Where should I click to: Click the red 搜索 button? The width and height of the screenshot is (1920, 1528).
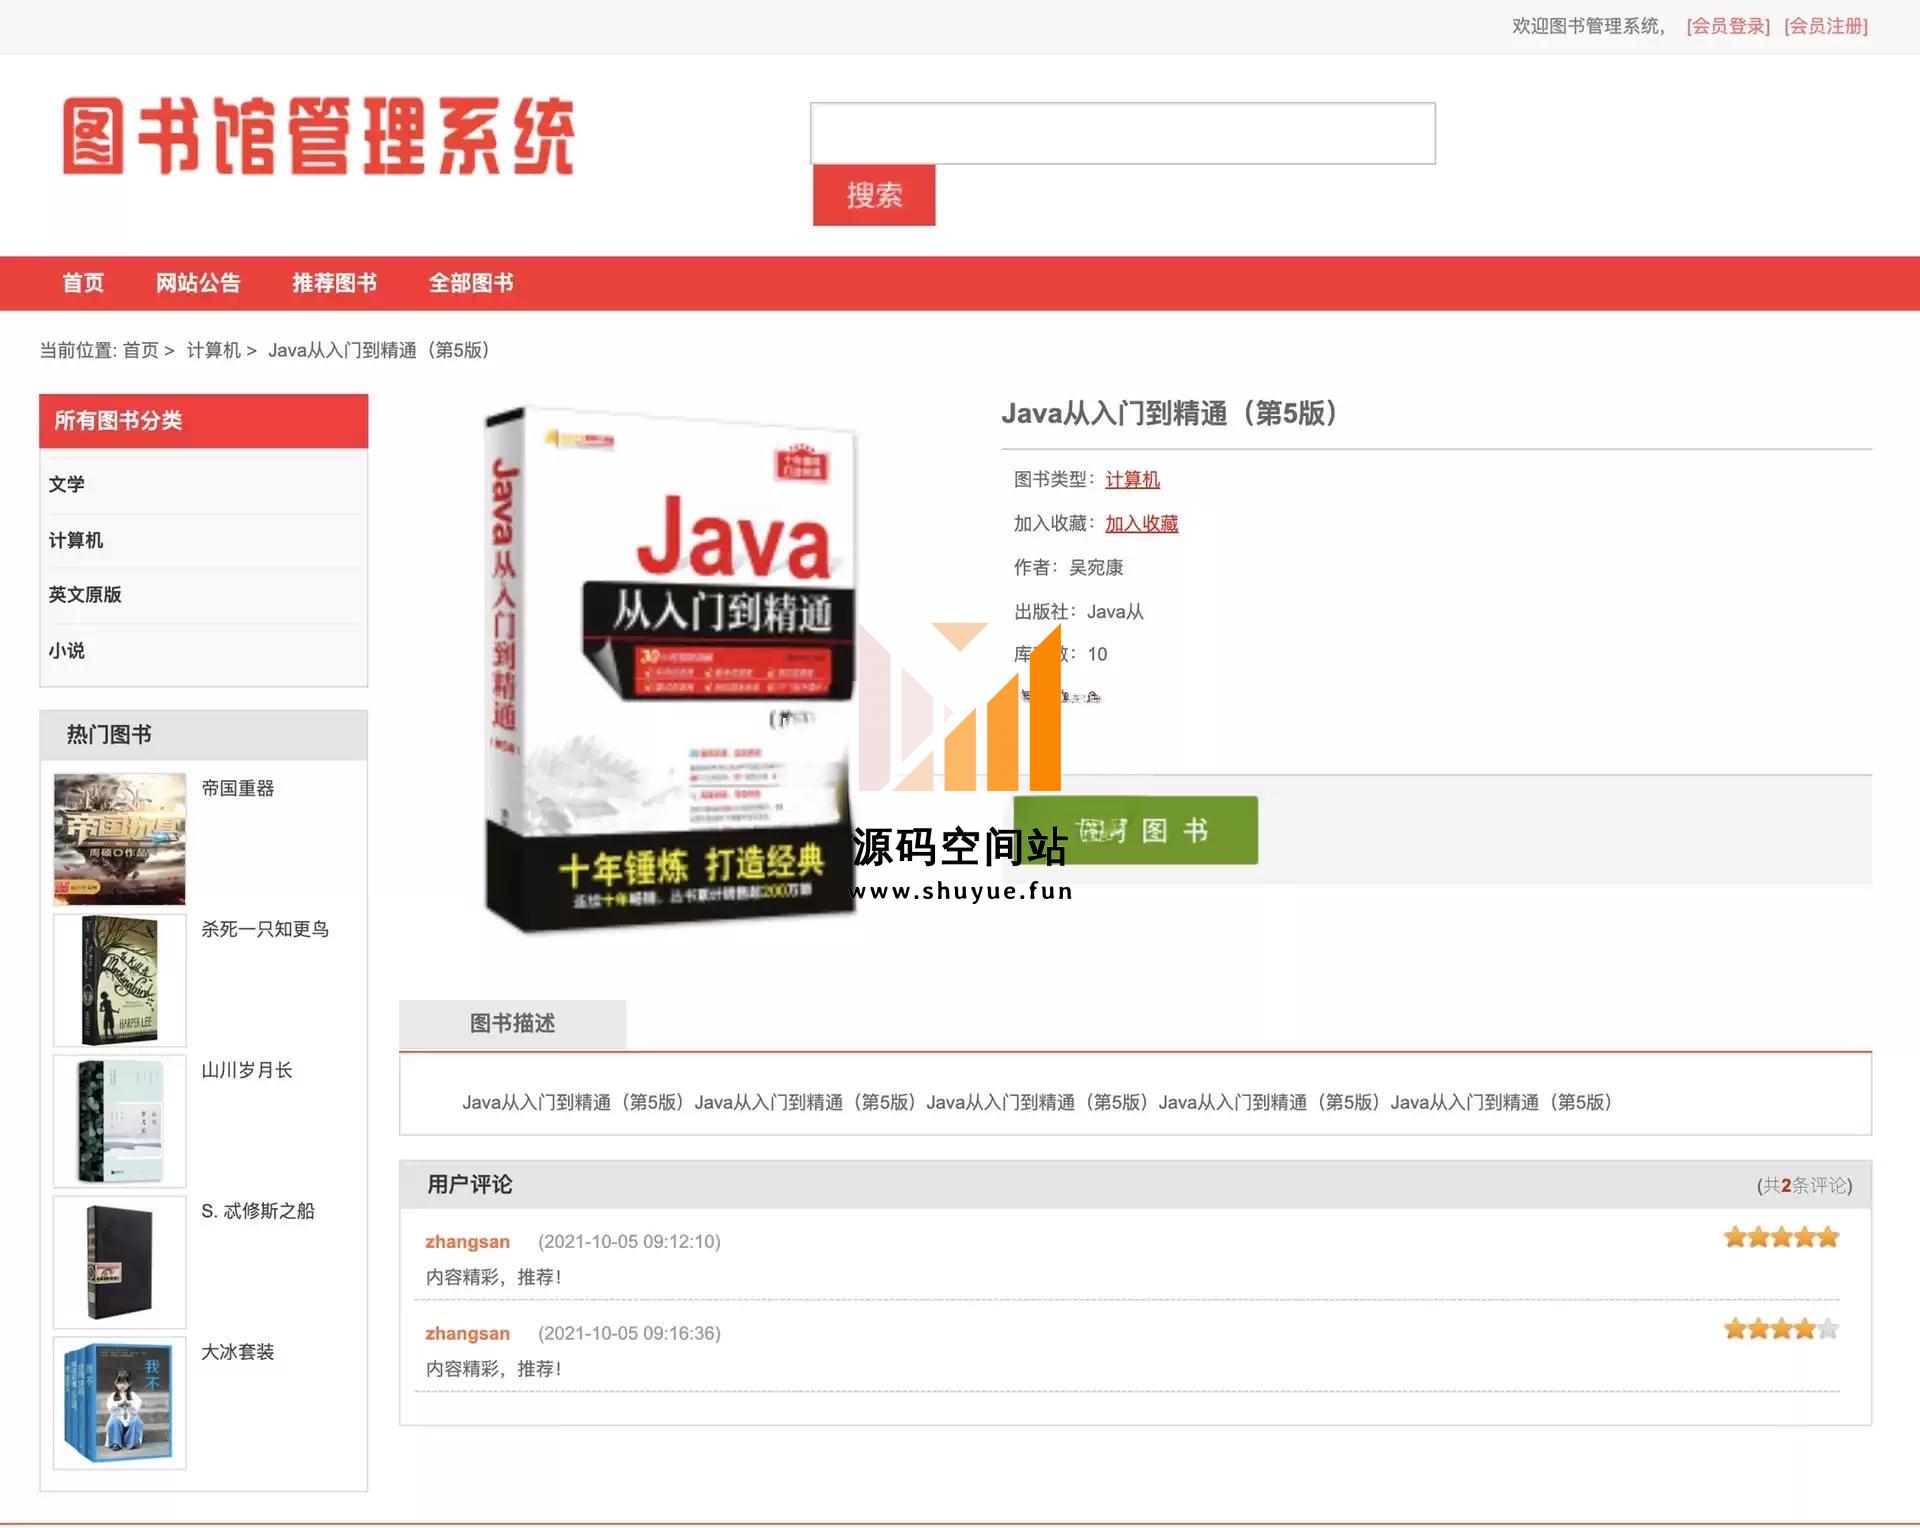click(874, 195)
